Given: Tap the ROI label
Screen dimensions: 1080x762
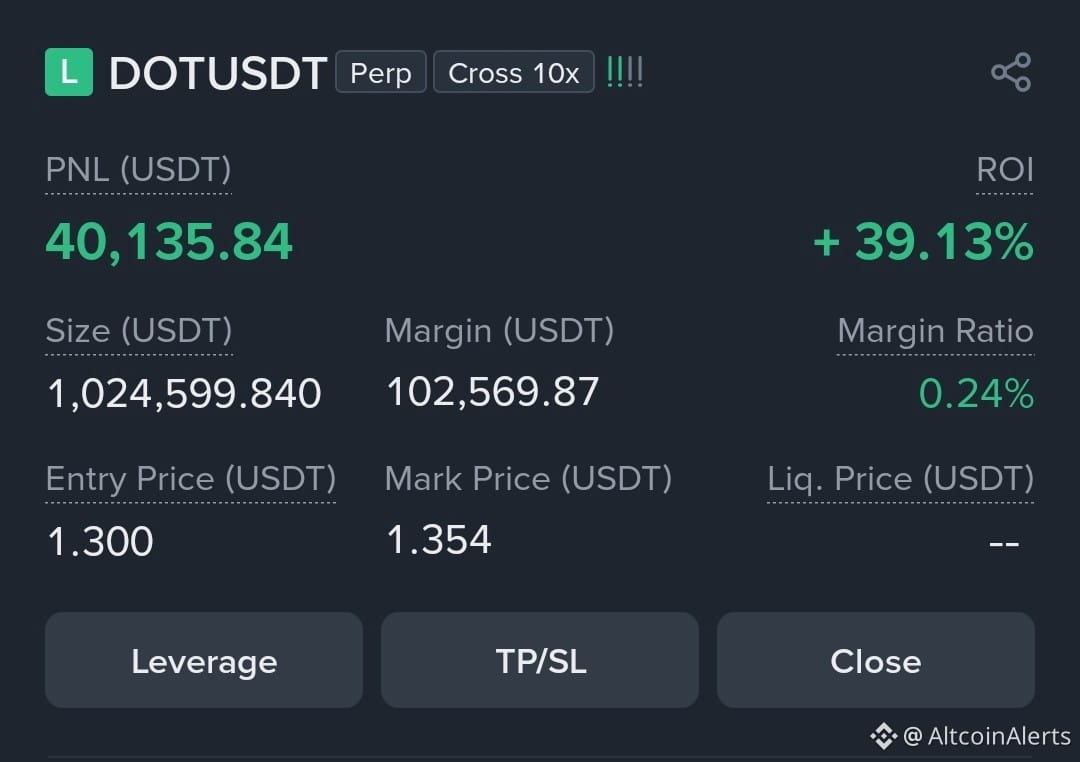Looking at the screenshot, I should point(1005,169).
